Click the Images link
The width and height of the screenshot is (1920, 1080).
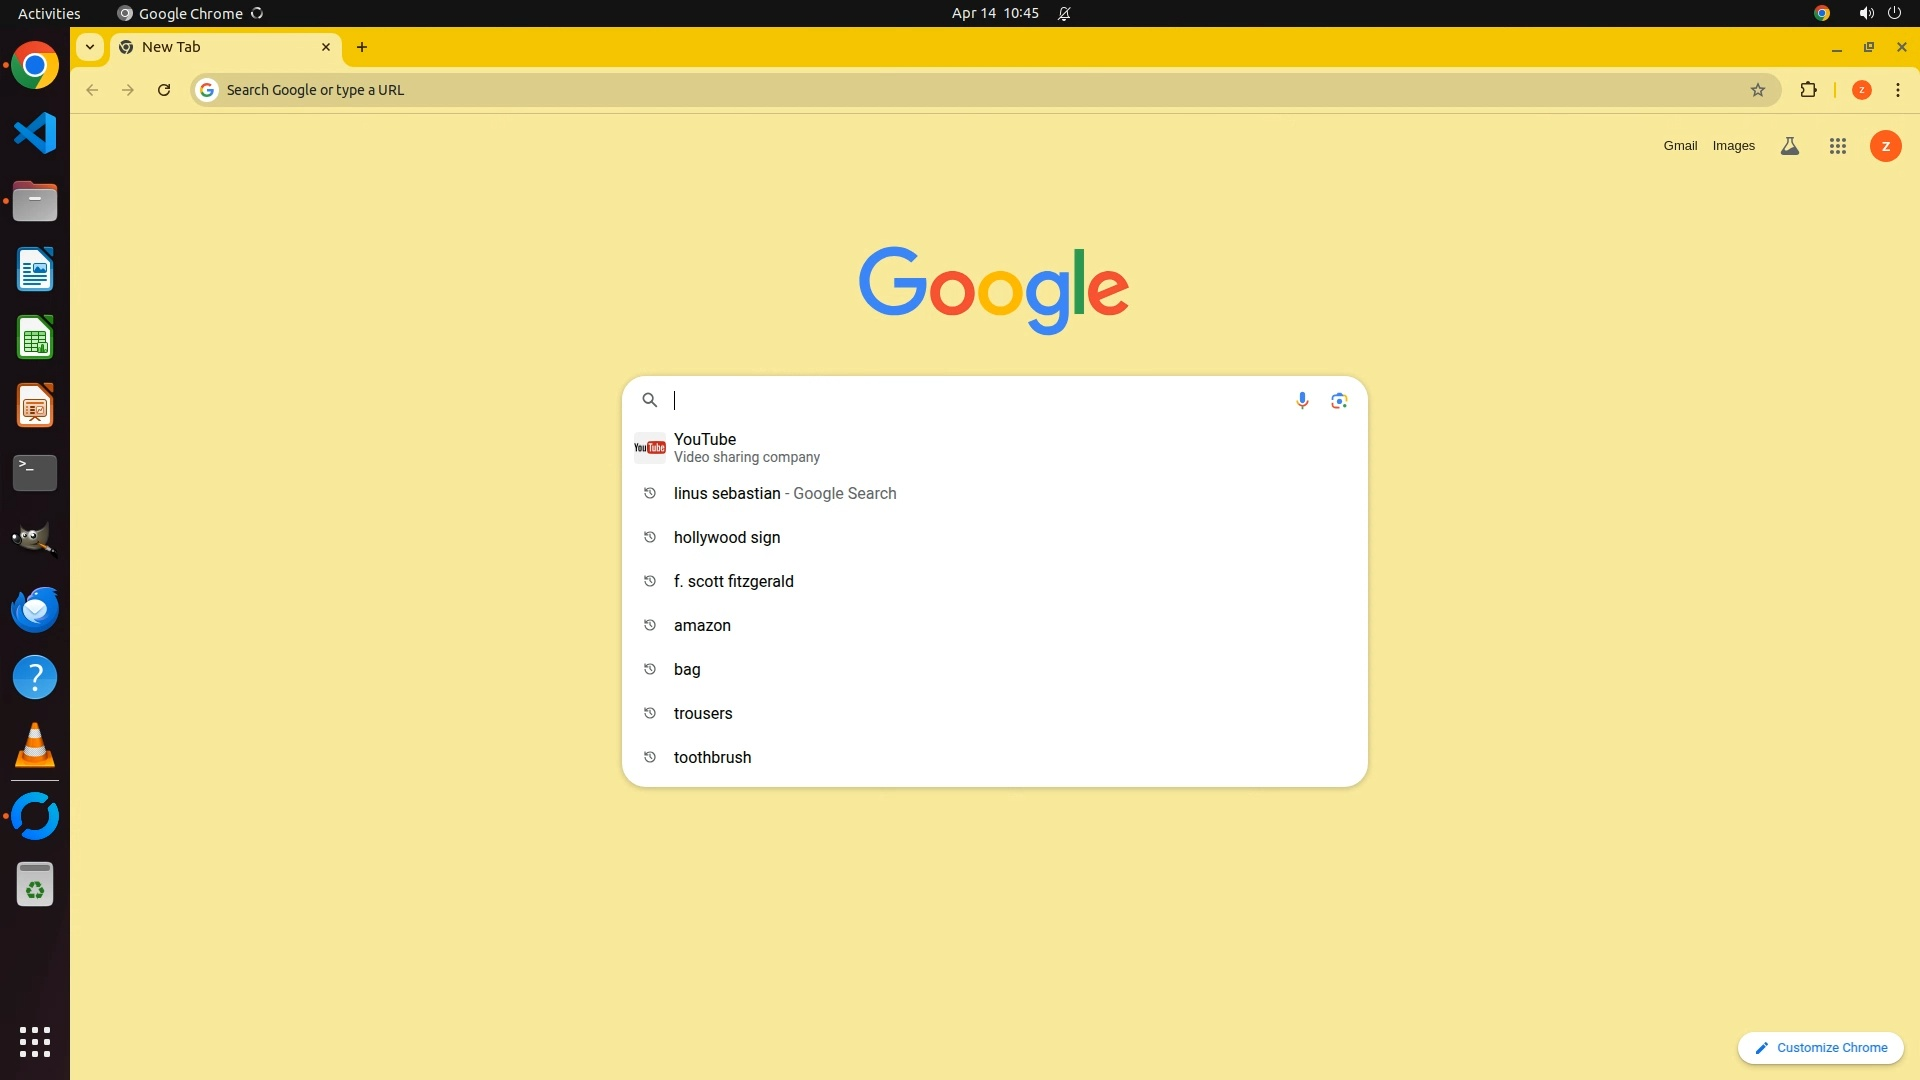click(x=1733, y=146)
